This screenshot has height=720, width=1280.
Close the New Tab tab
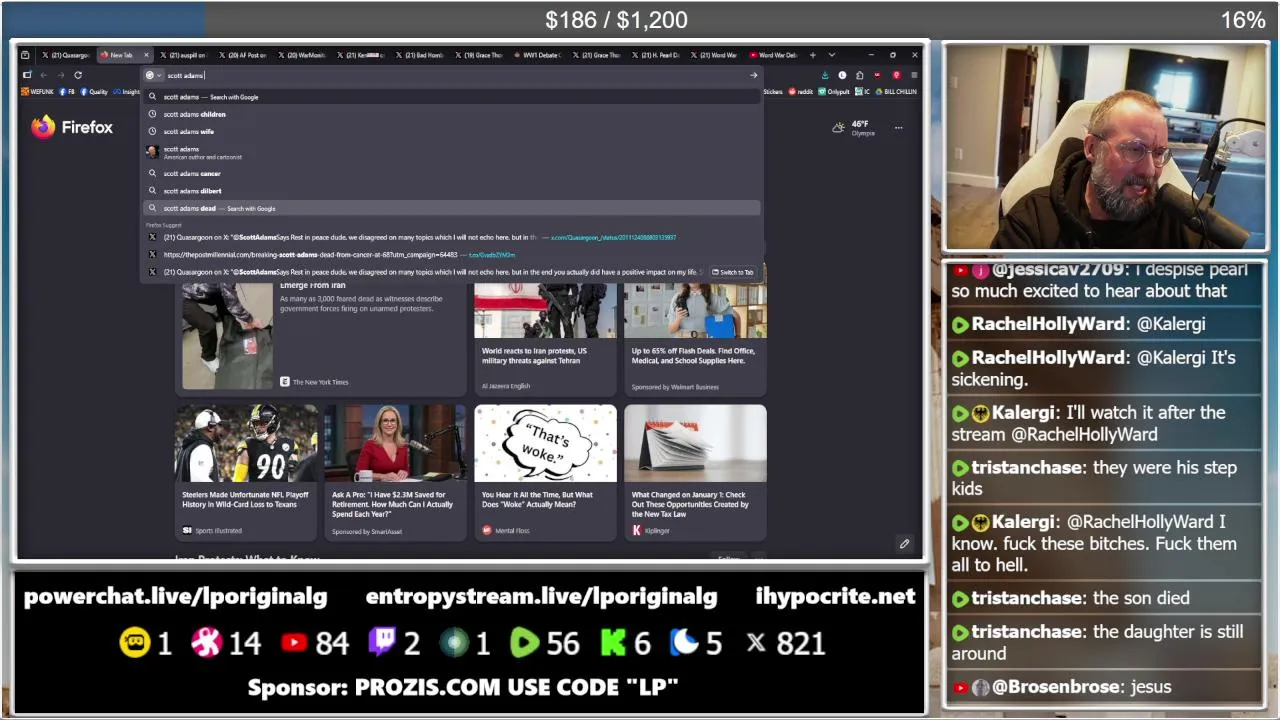click(146, 55)
